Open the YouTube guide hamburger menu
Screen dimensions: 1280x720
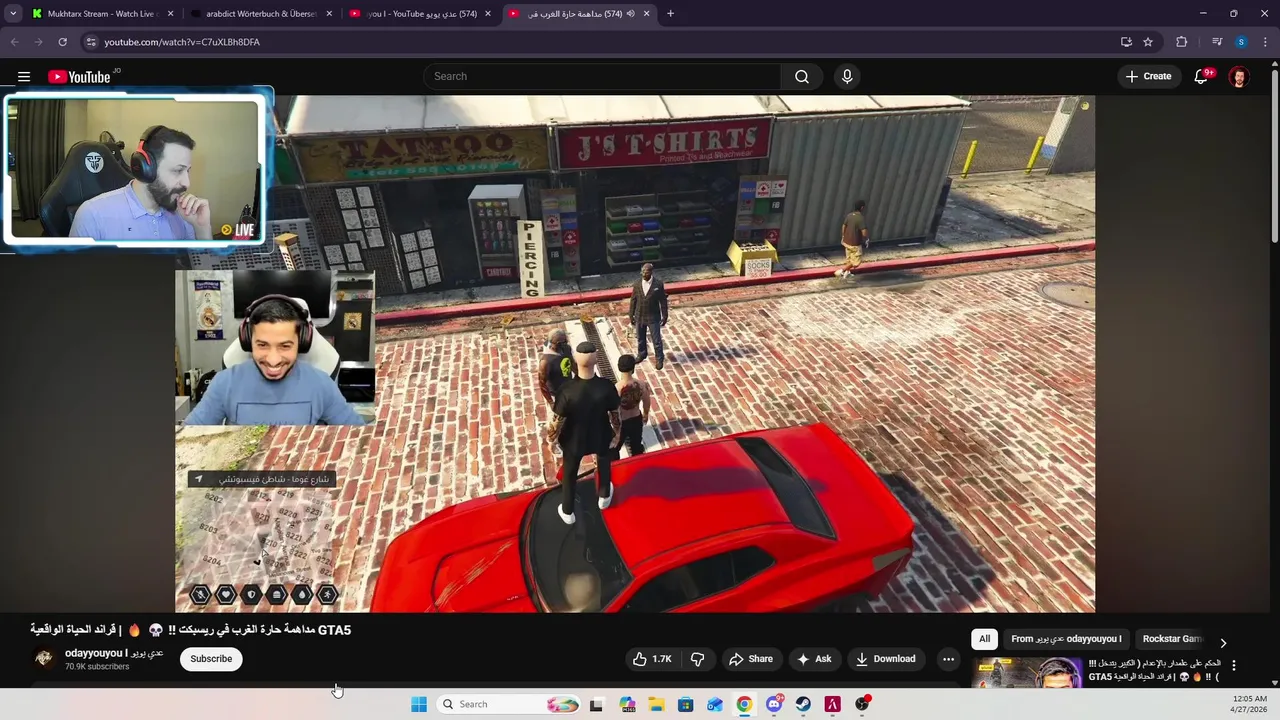click(24, 76)
